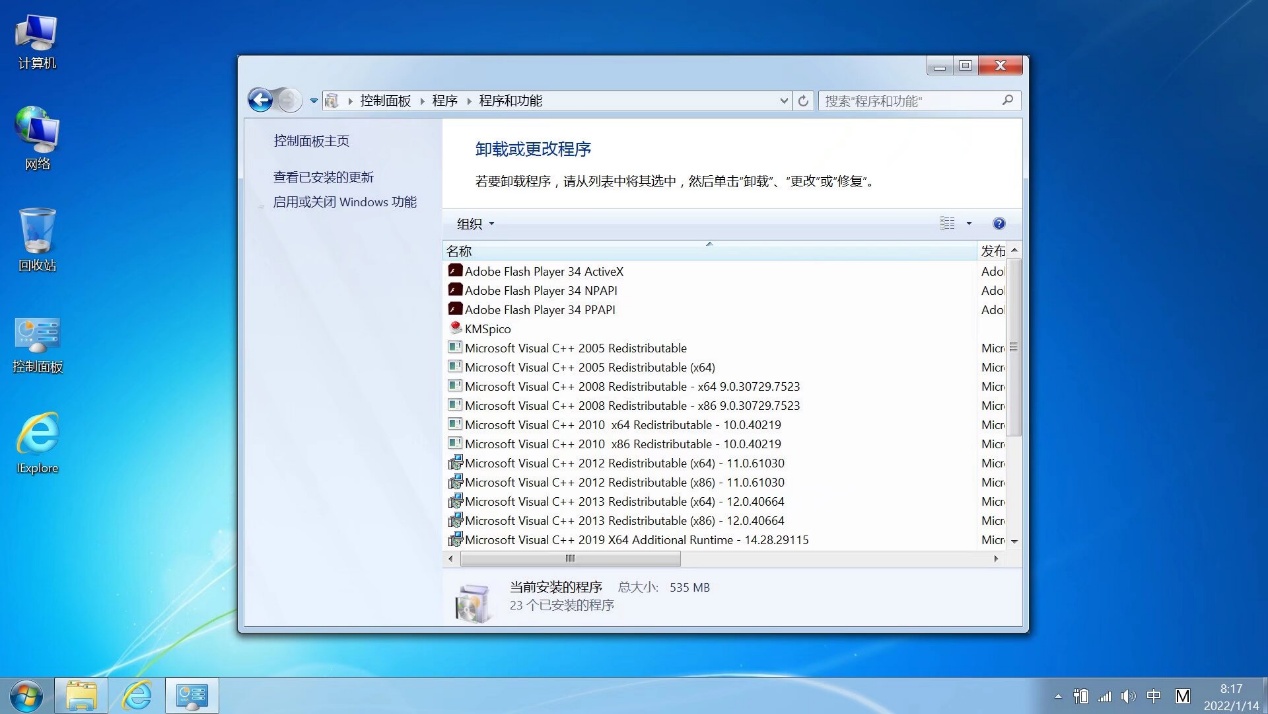Open the Start menu orb
This screenshot has width=1268, height=714.
(x=26, y=696)
